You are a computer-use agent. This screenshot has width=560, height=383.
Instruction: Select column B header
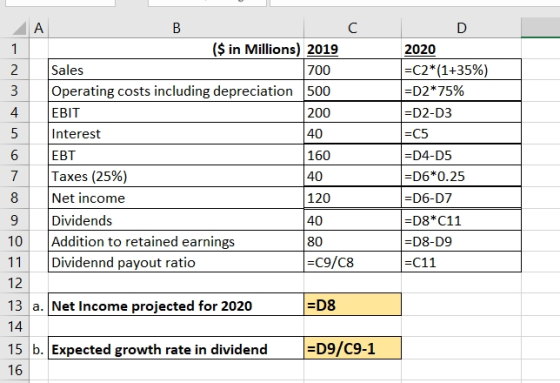176,28
